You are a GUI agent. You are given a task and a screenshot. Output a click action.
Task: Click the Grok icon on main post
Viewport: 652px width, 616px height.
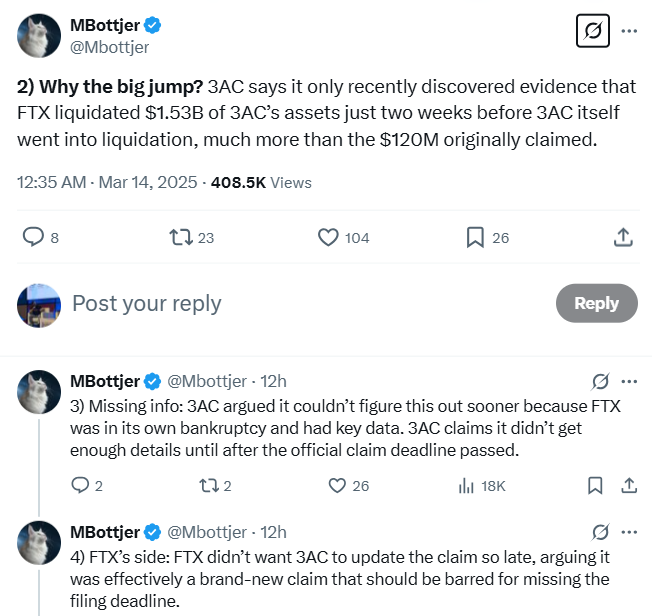pyautogui.click(x=593, y=31)
